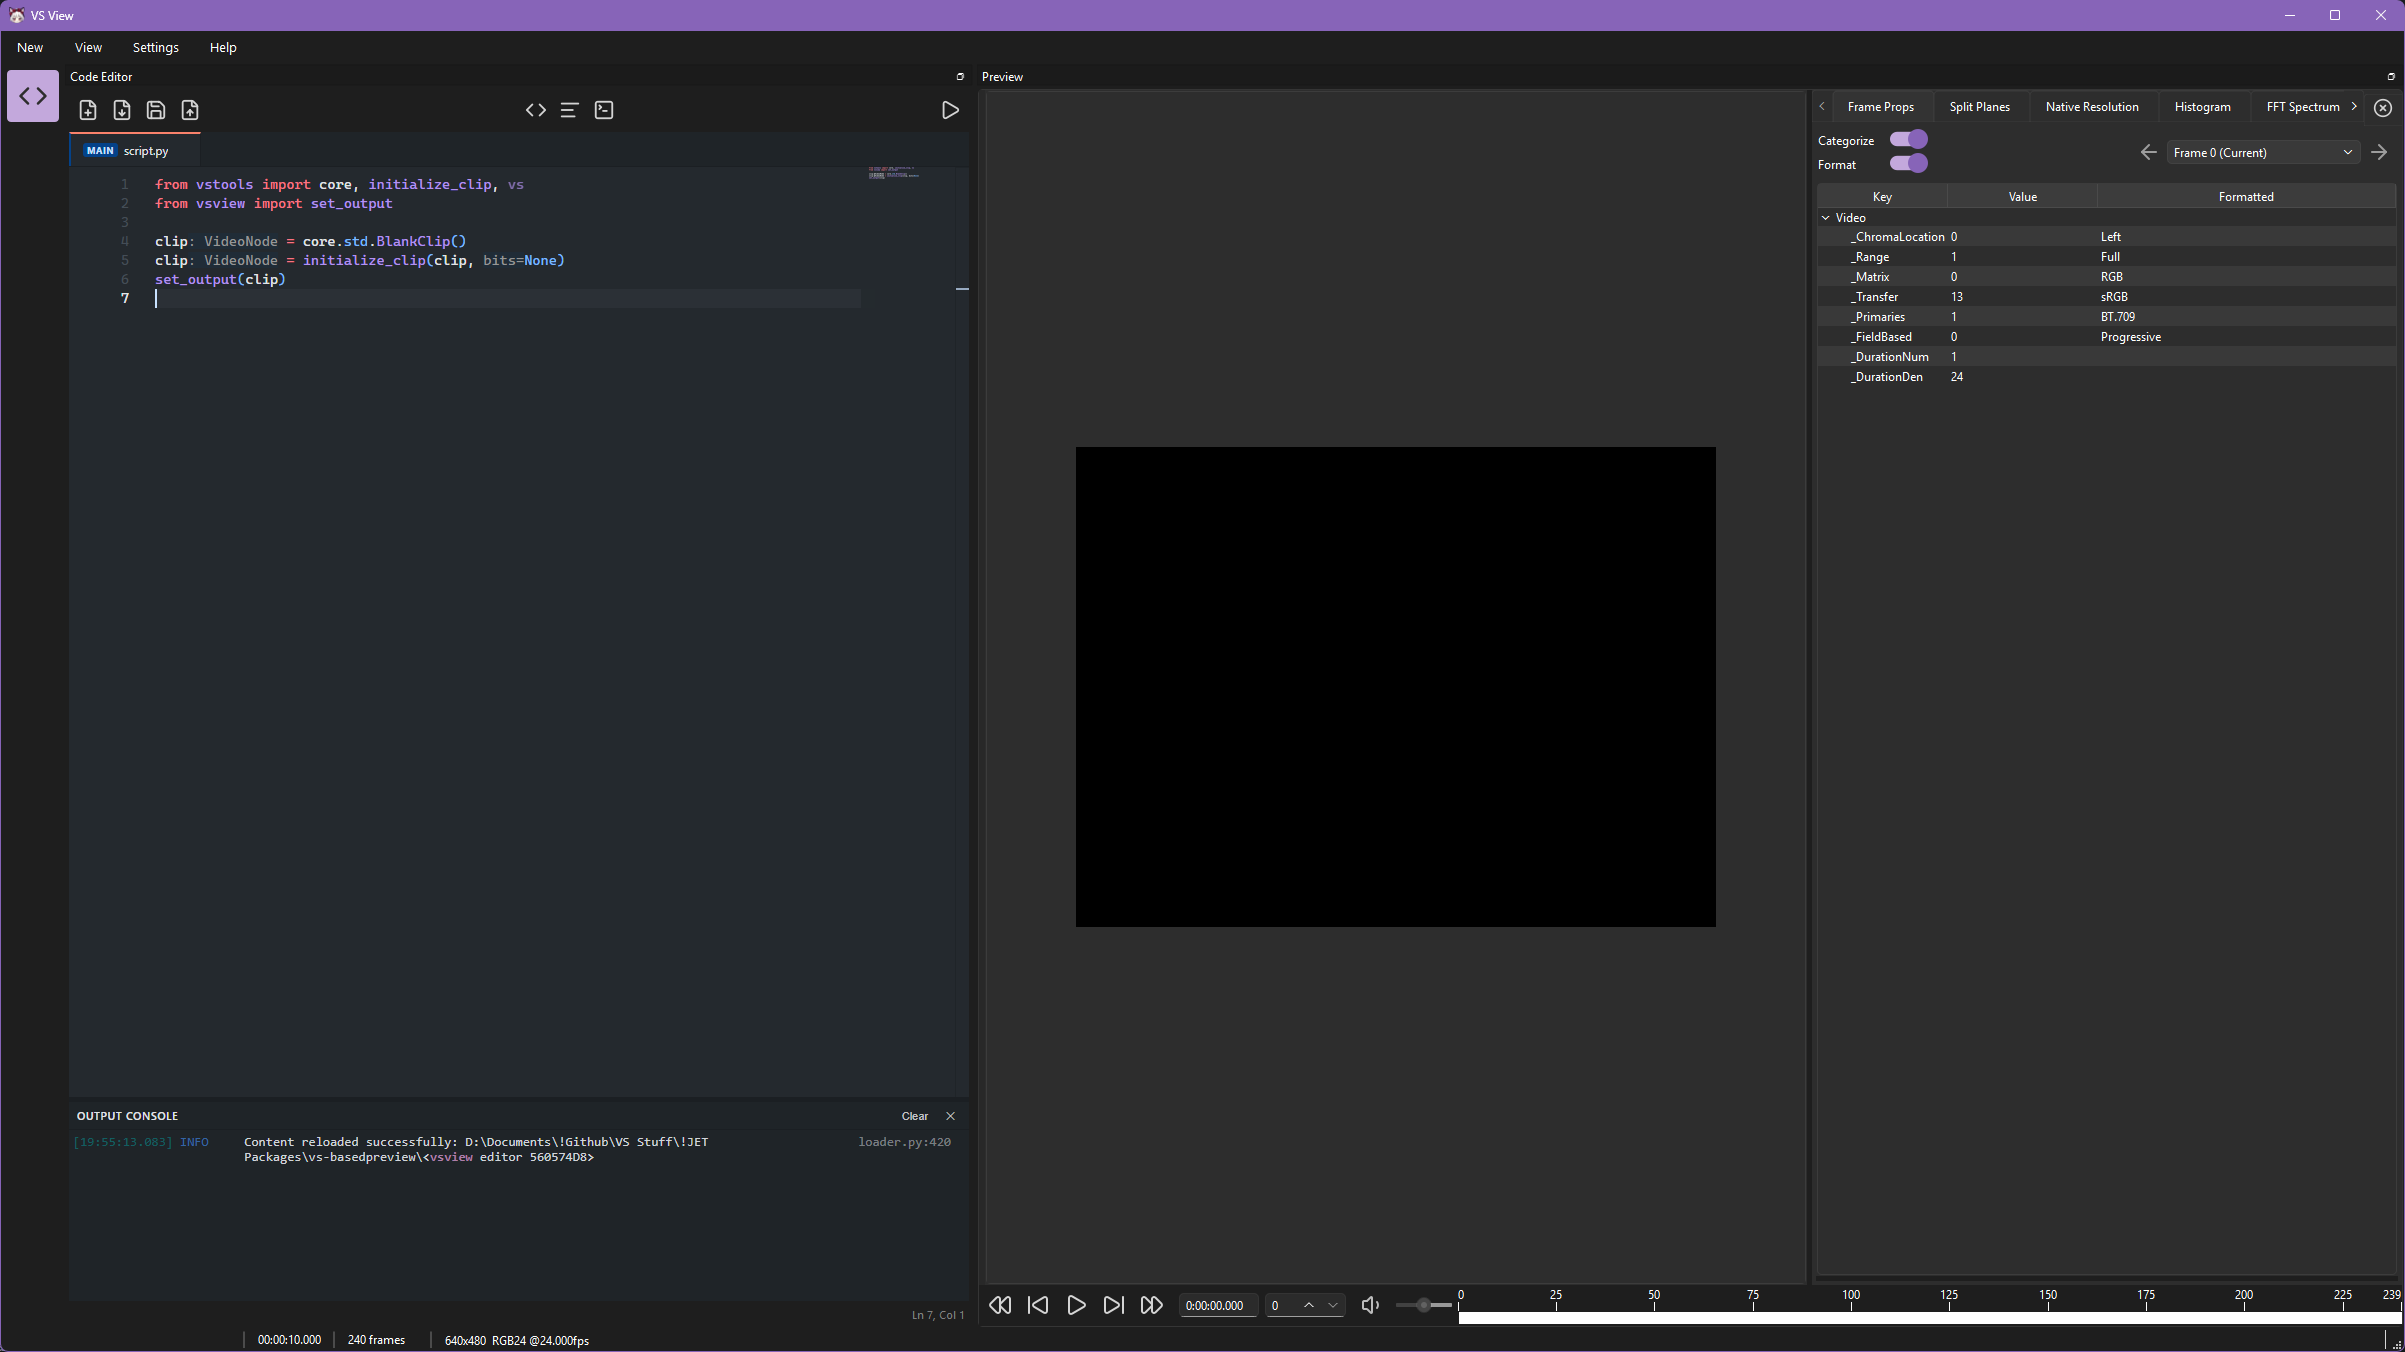
Task: Toggle the output console terminal icon
Action: pos(604,110)
